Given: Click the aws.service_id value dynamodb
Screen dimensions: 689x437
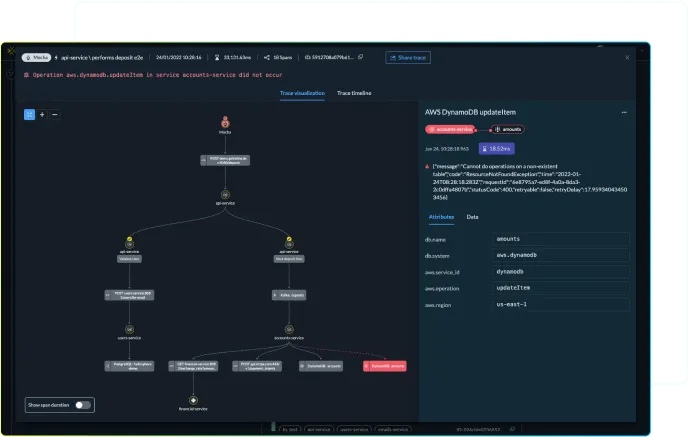Looking at the screenshot, I should tap(560, 272).
